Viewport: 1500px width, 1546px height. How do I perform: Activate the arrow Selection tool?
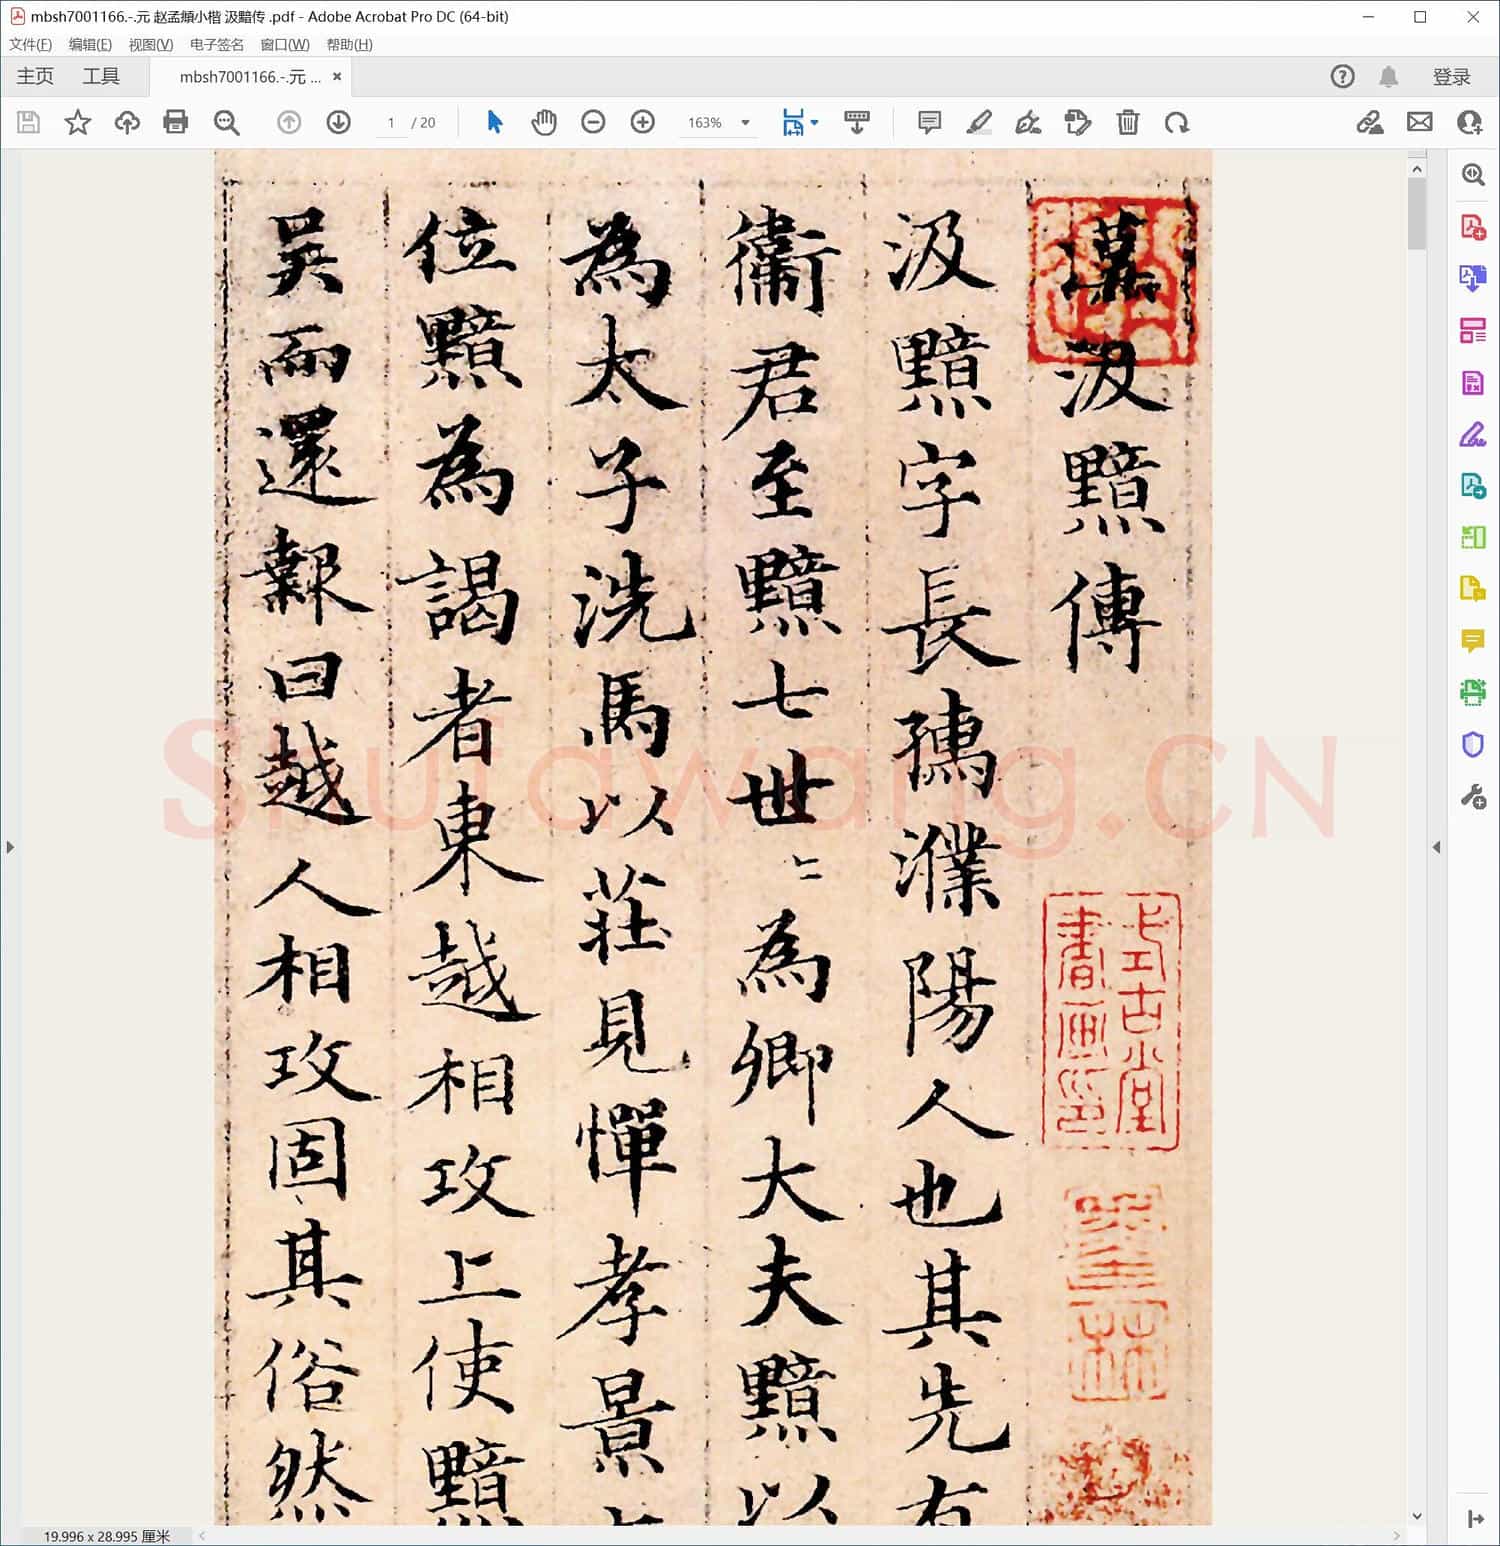point(494,122)
